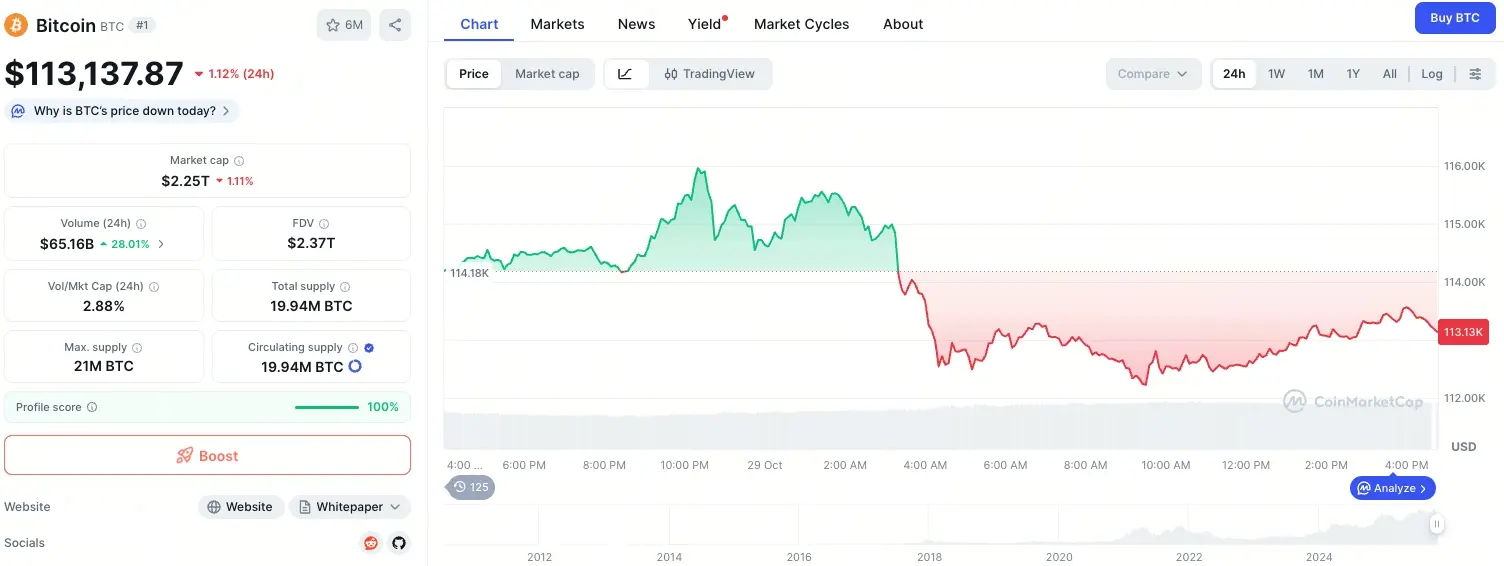
Task: Switch chart to Market cap view
Action: click(547, 74)
